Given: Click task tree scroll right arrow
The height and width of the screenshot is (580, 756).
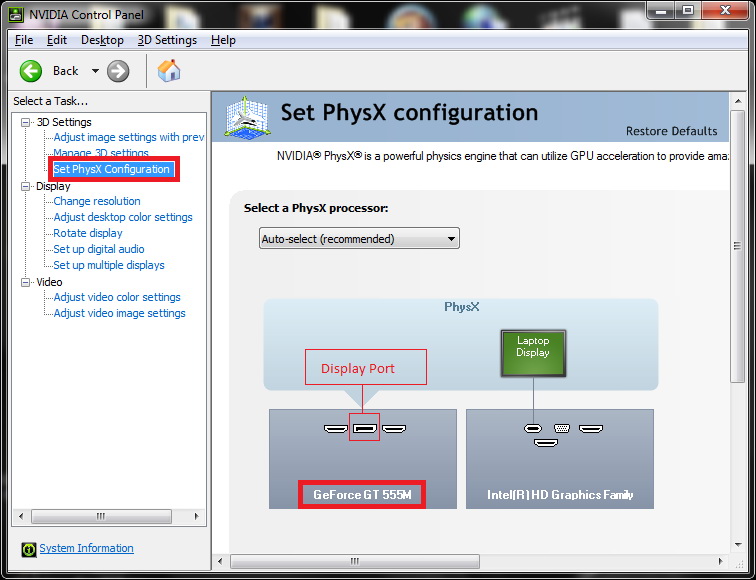Looking at the screenshot, I should tap(196, 516).
